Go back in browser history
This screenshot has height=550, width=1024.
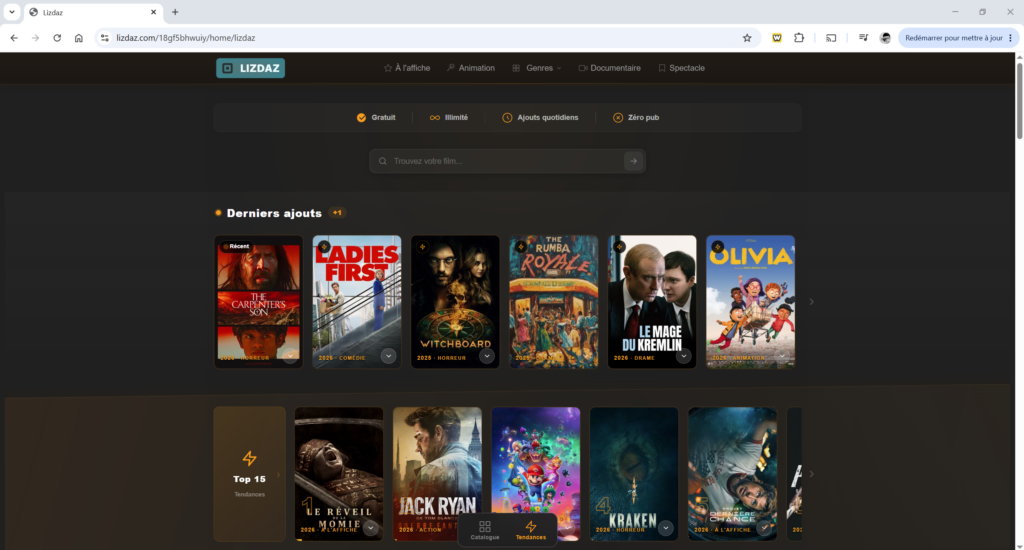14,38
